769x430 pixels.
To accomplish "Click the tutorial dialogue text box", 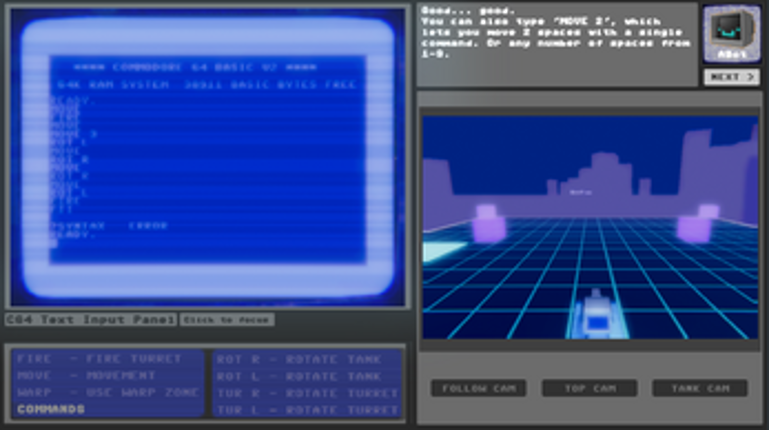I will tap(557, 45).
